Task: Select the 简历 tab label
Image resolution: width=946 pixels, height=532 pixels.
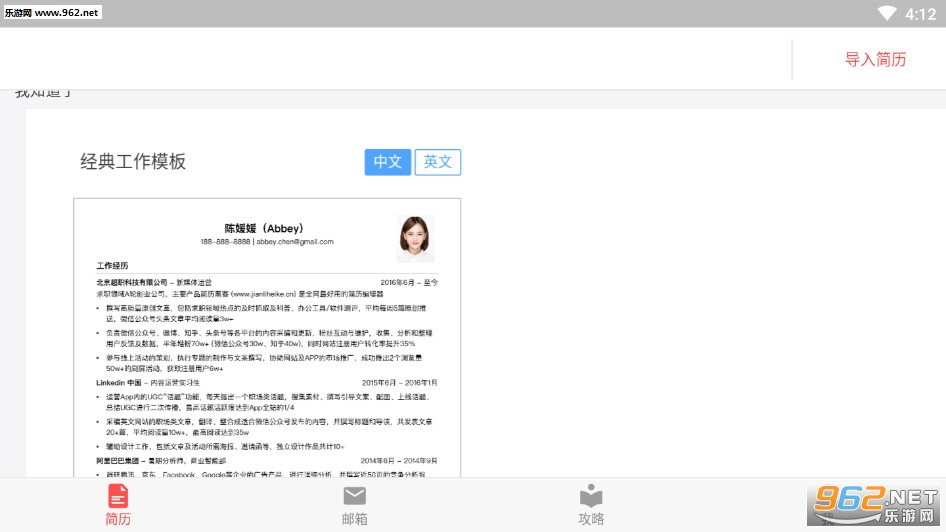Action: click(x=118, y=519)
